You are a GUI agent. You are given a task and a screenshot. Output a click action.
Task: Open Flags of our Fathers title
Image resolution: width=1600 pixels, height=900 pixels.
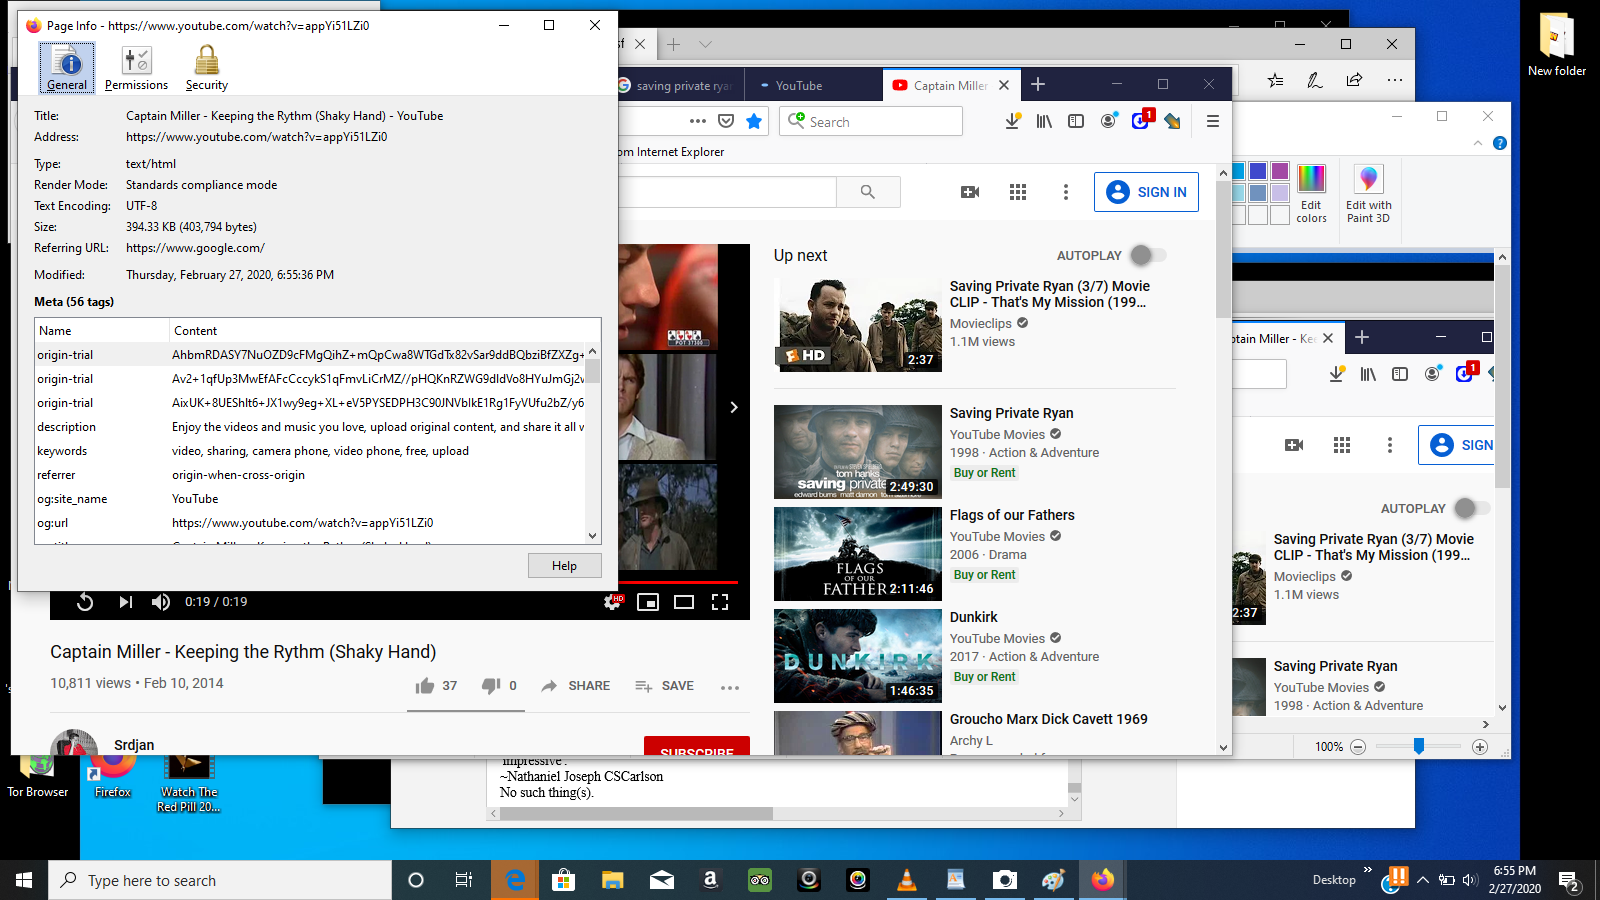coord(1012,515)
